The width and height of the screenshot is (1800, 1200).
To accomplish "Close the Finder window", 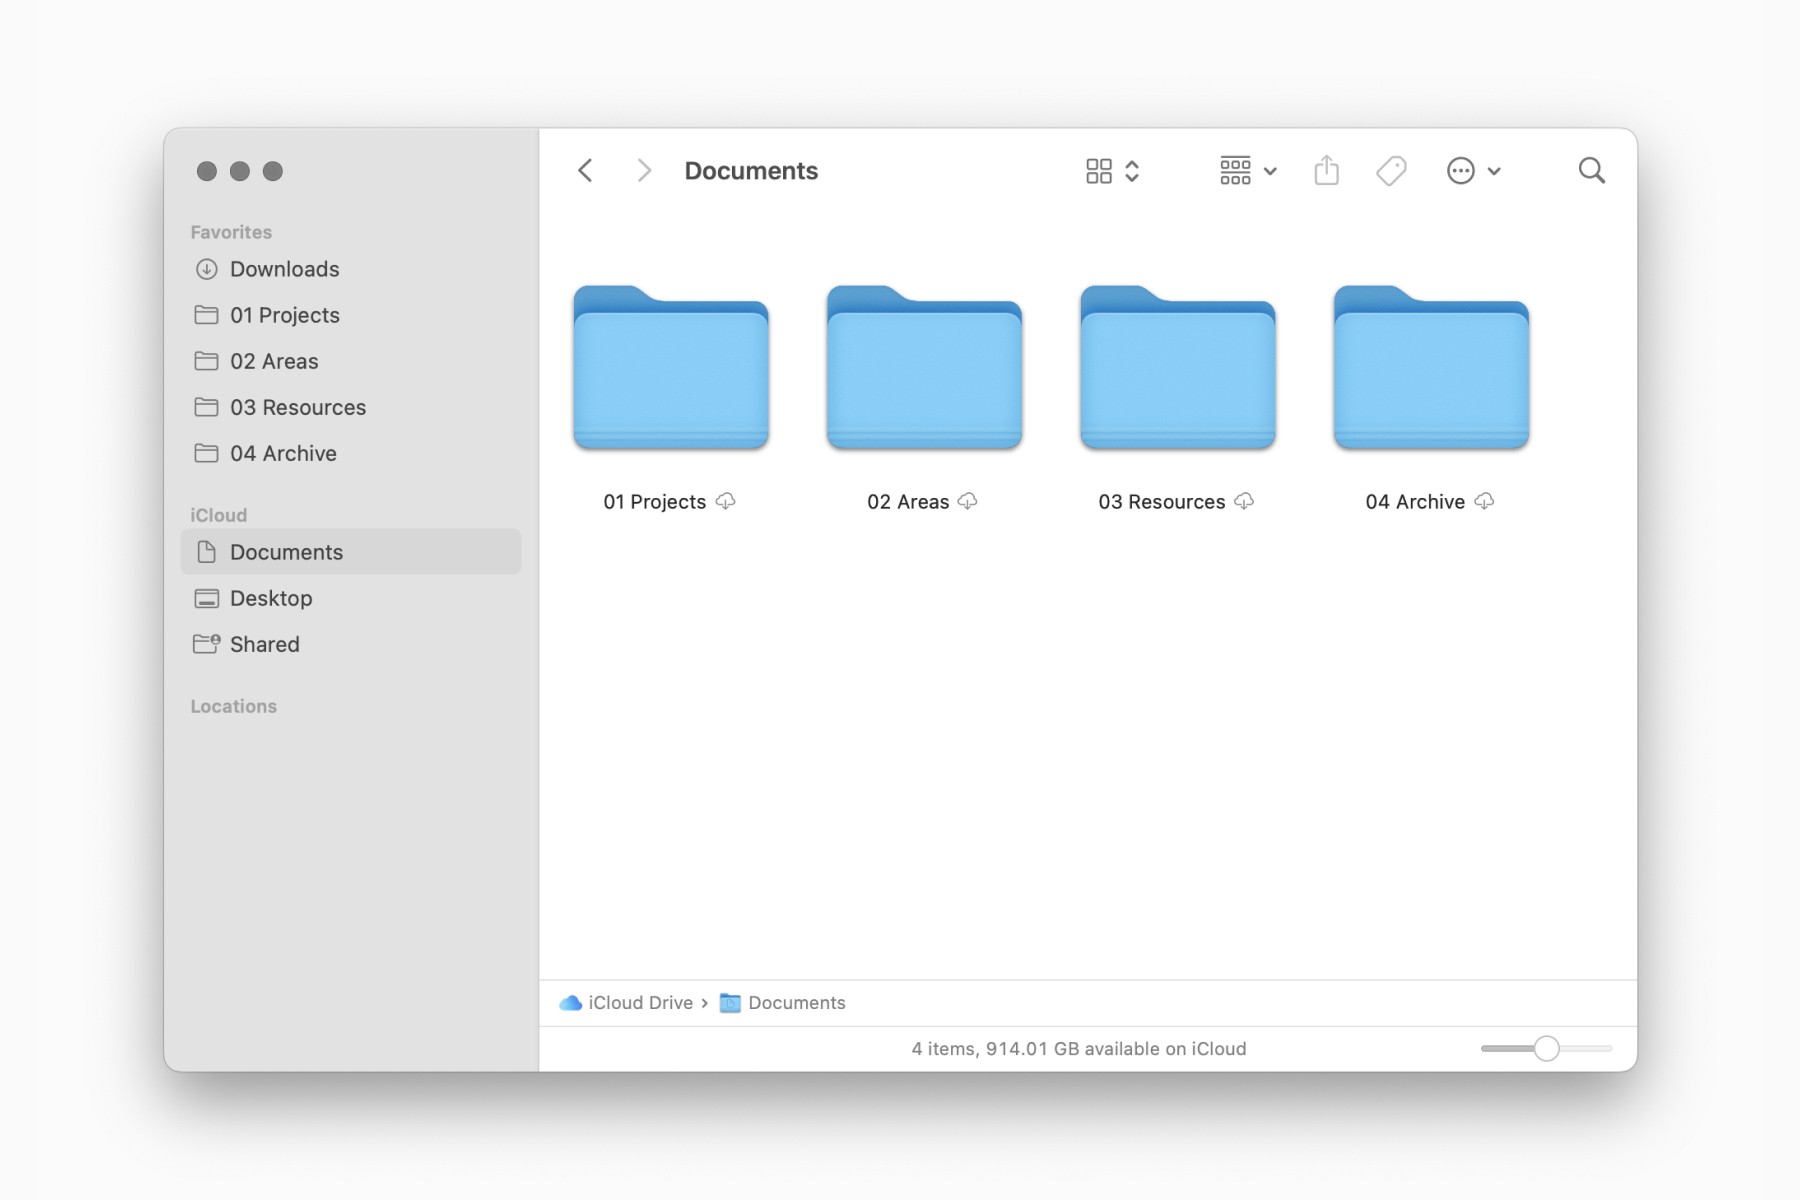I will tap(207, 171).
